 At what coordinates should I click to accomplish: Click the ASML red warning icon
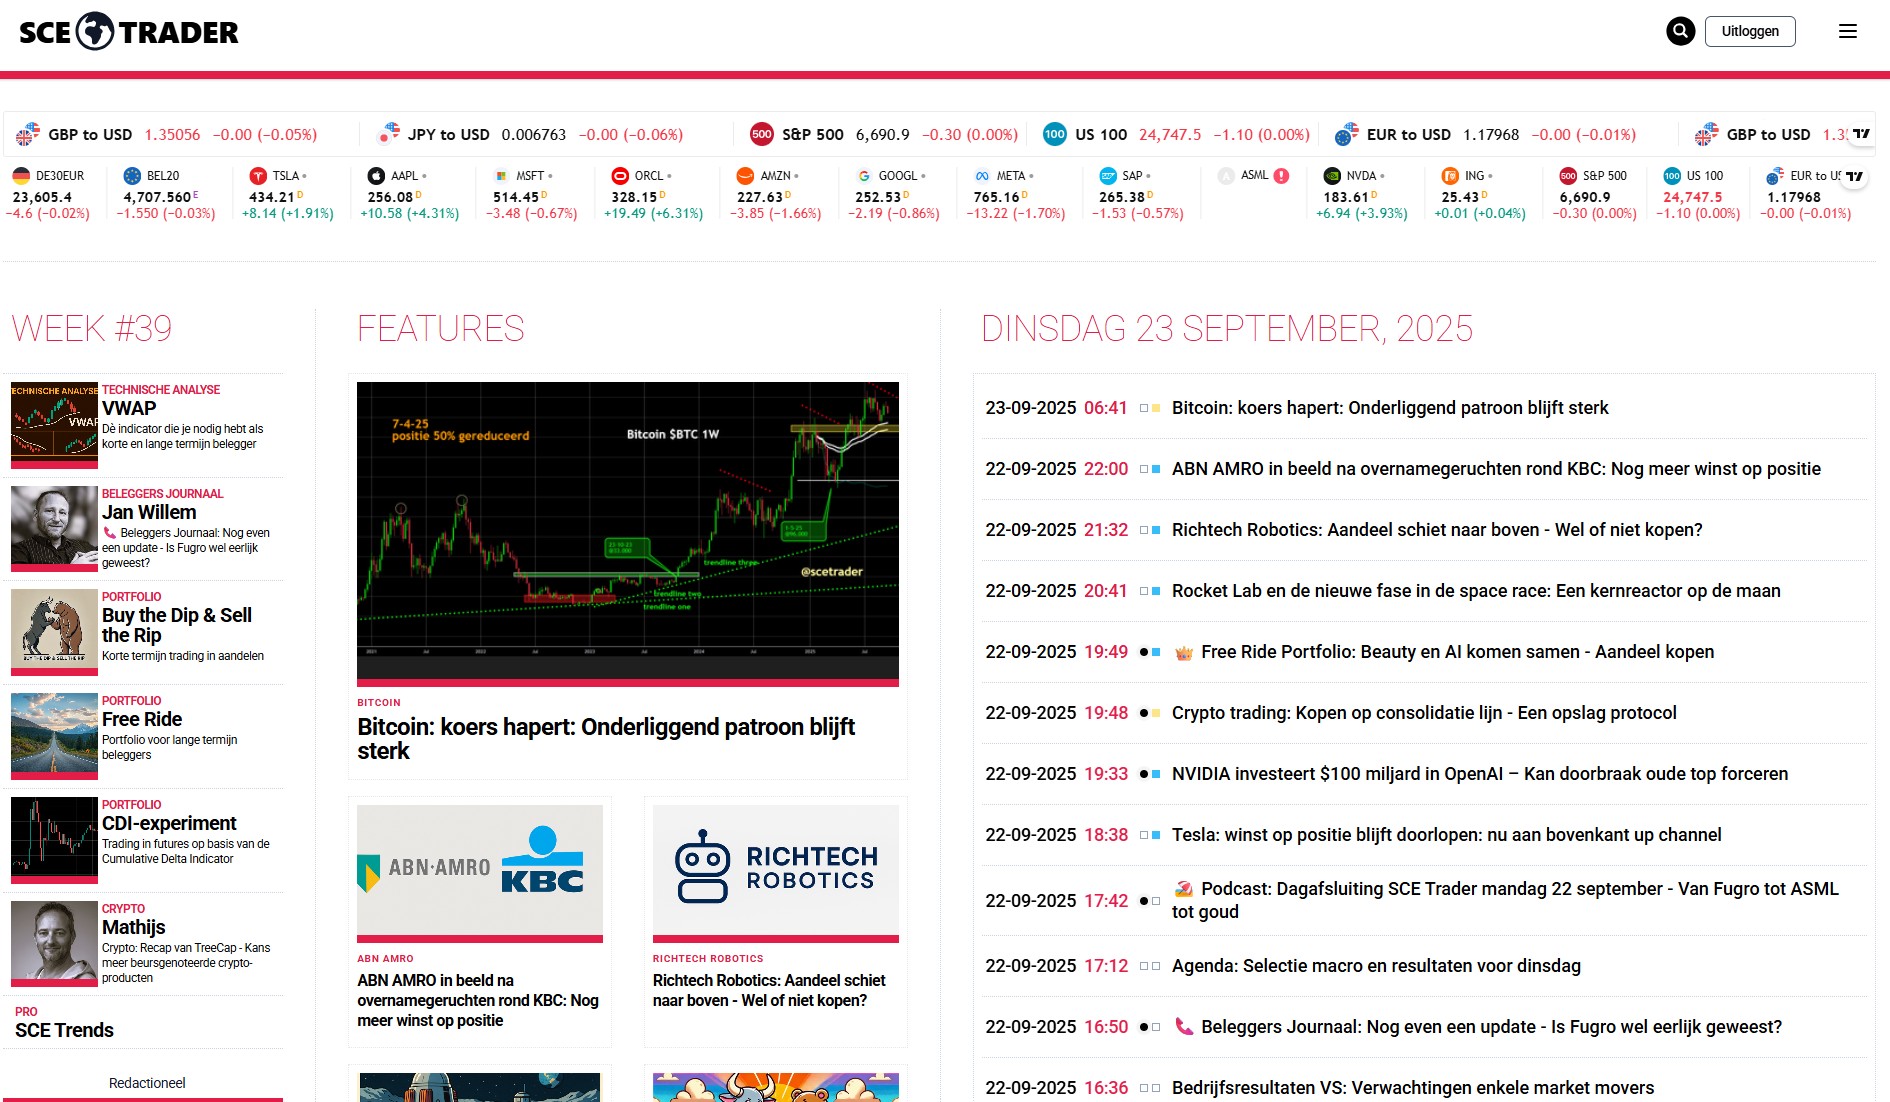[1281, 176]
